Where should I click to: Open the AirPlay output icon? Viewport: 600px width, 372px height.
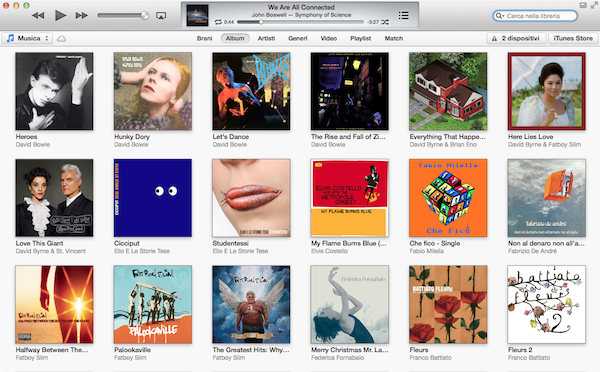[161, 16]
